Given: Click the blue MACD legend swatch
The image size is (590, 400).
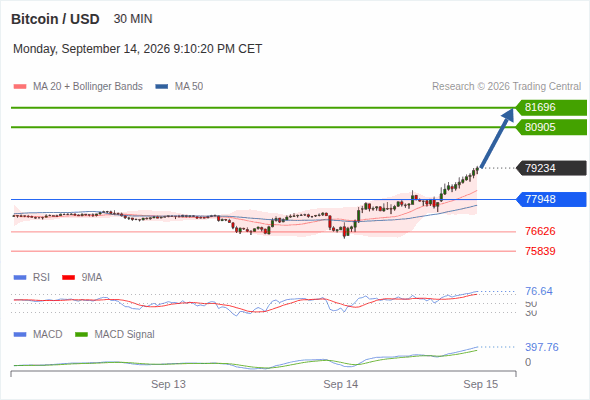Looking at the screenshot, I should point(20,335).
